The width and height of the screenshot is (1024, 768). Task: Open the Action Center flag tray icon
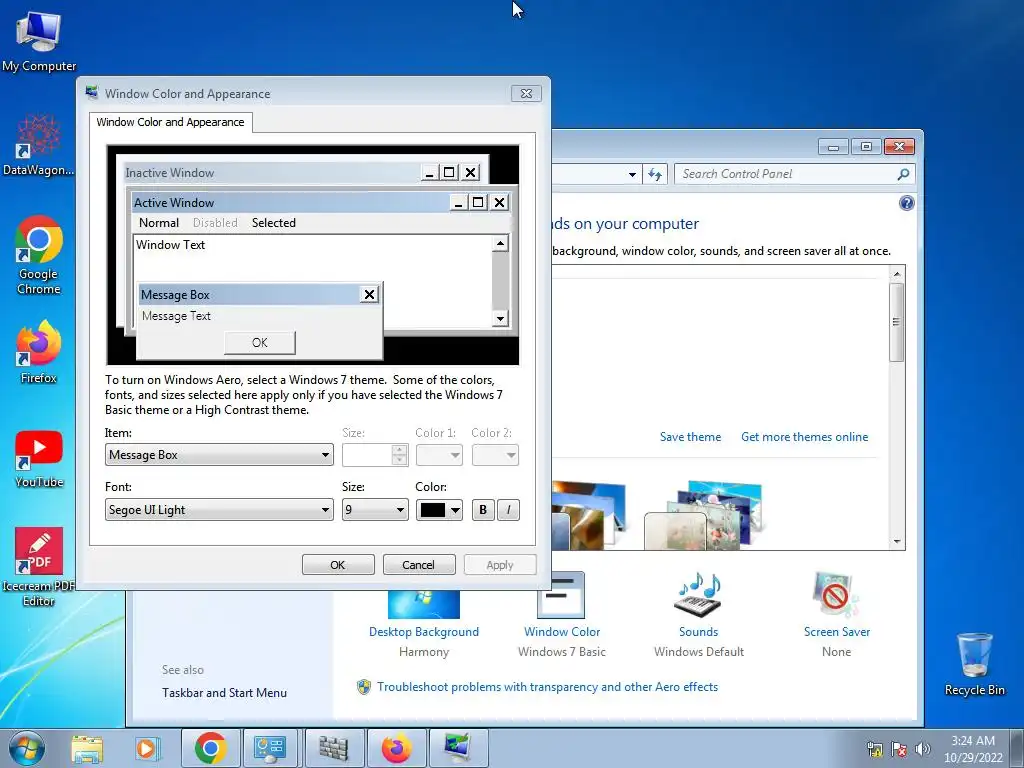point(899,749)
